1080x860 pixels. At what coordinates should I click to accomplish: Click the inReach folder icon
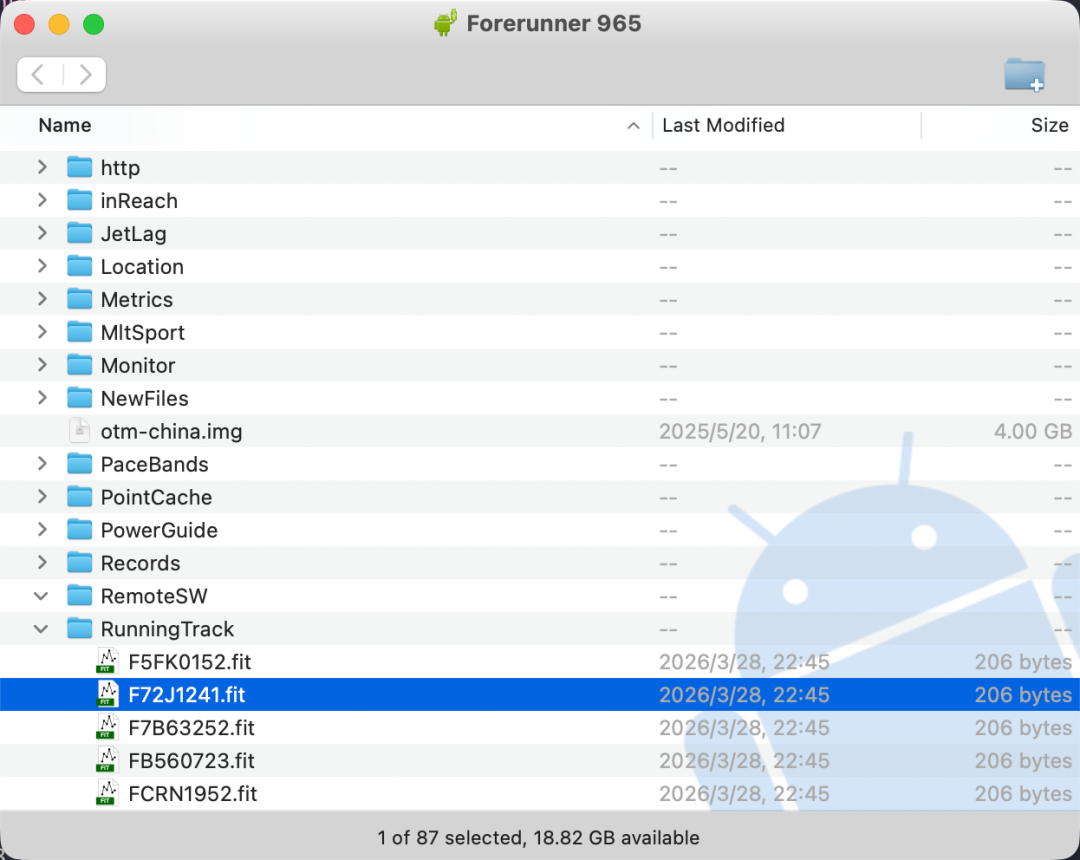coord(79,200)
